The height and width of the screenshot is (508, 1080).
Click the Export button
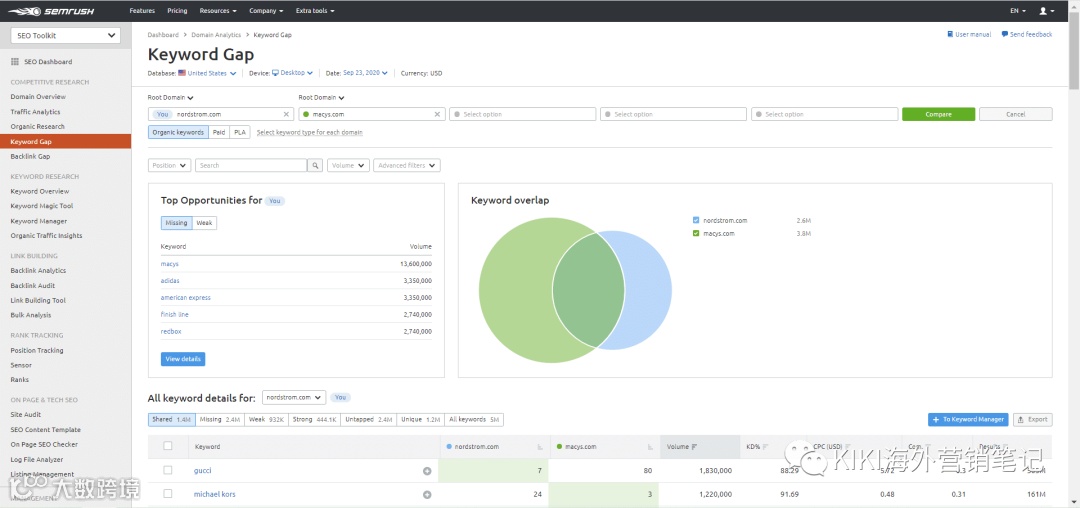tap(1032, 419)
